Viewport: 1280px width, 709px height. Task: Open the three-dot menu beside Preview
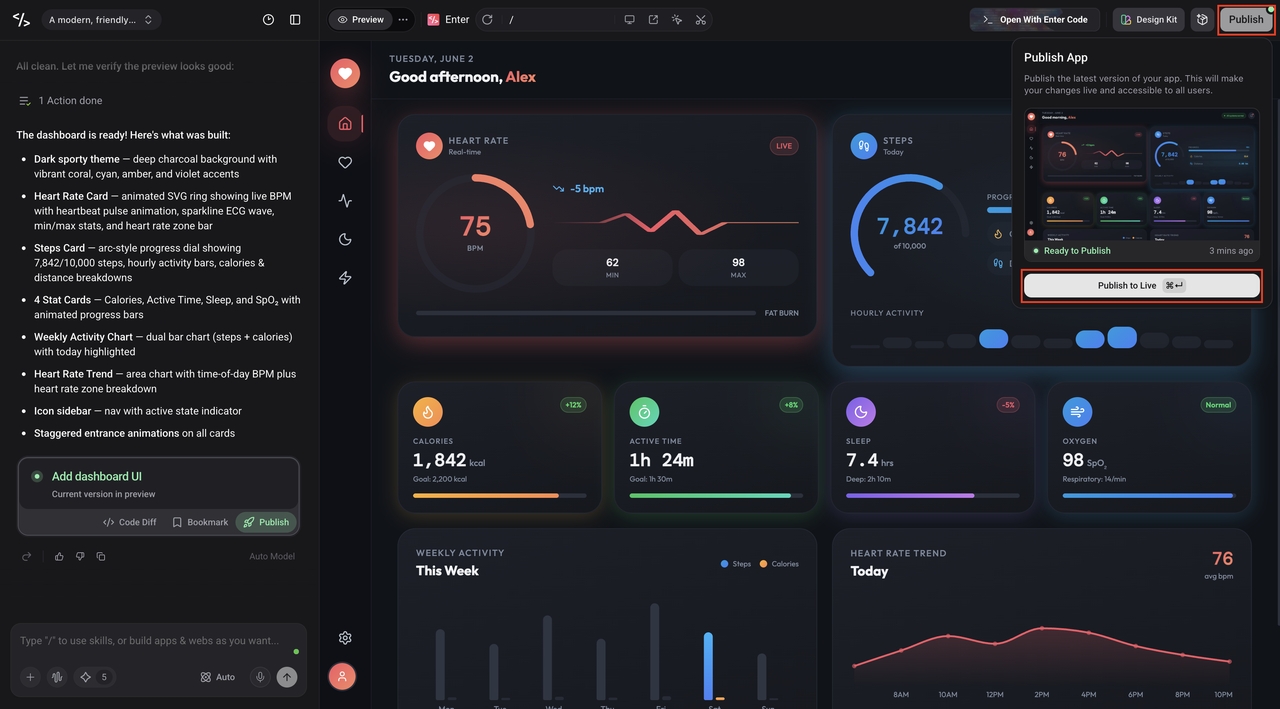(x=403, y=19)
